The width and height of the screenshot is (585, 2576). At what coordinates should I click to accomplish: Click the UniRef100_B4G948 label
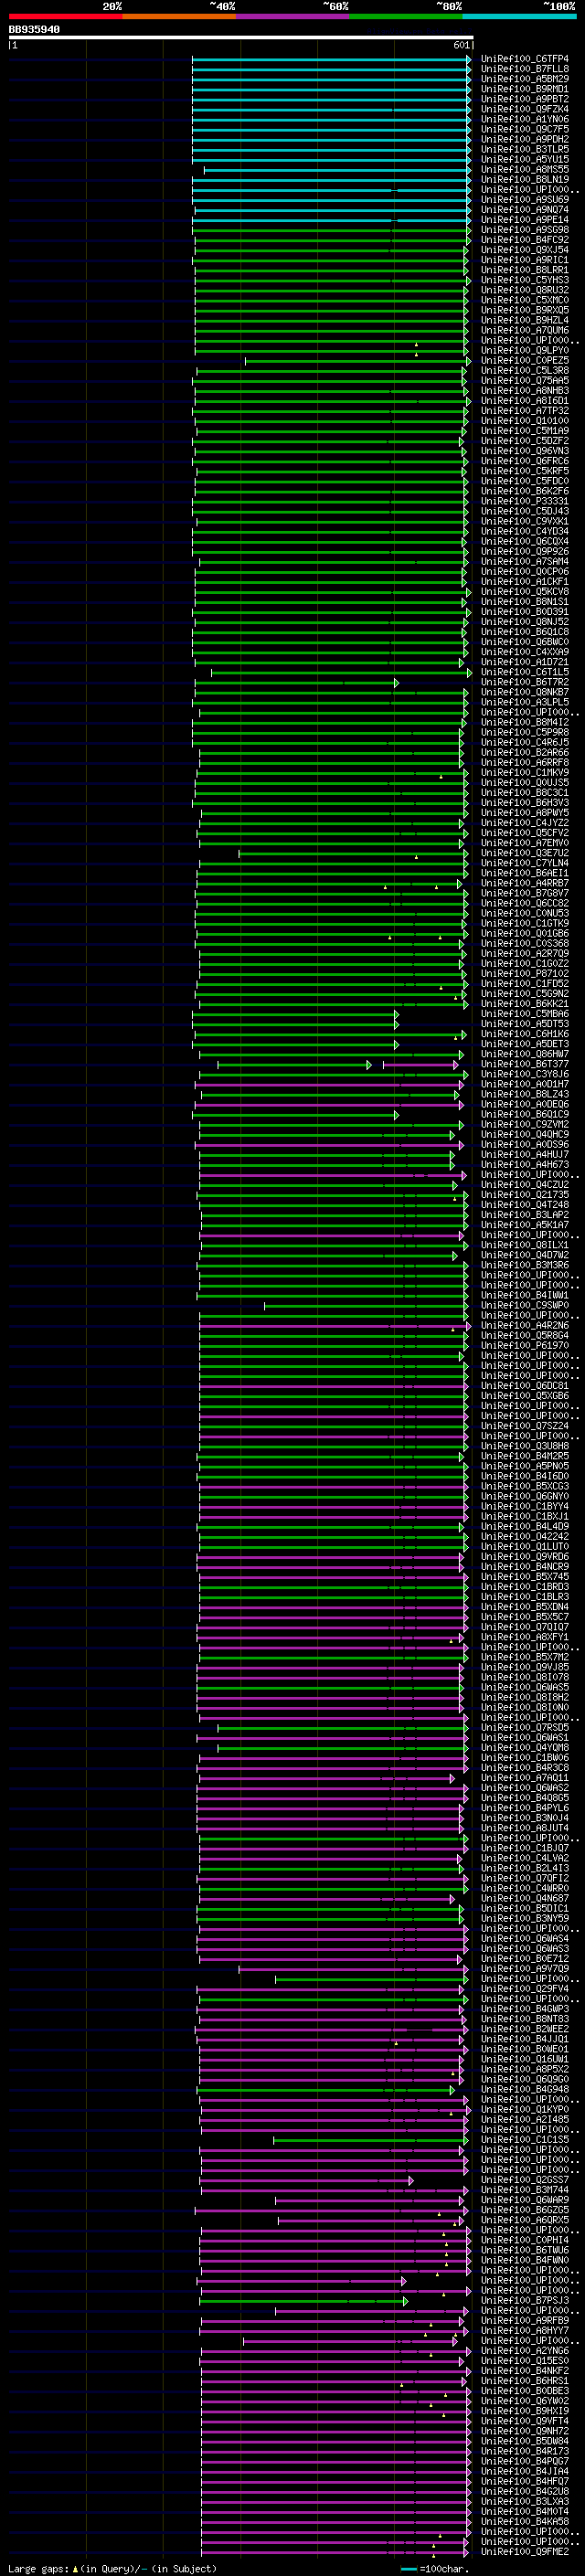(x=525, y=2089)
